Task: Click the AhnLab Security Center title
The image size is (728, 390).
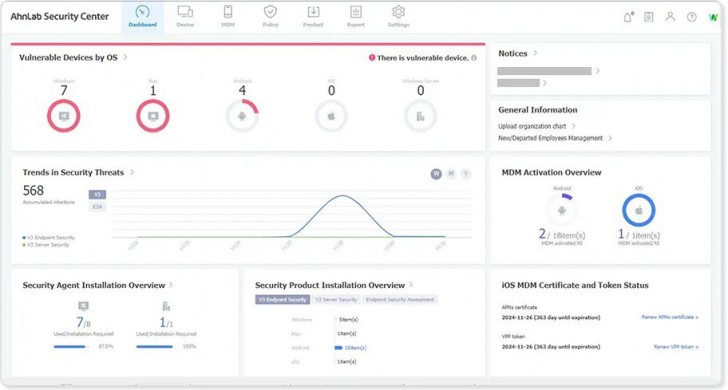Action: coord(59,16)
